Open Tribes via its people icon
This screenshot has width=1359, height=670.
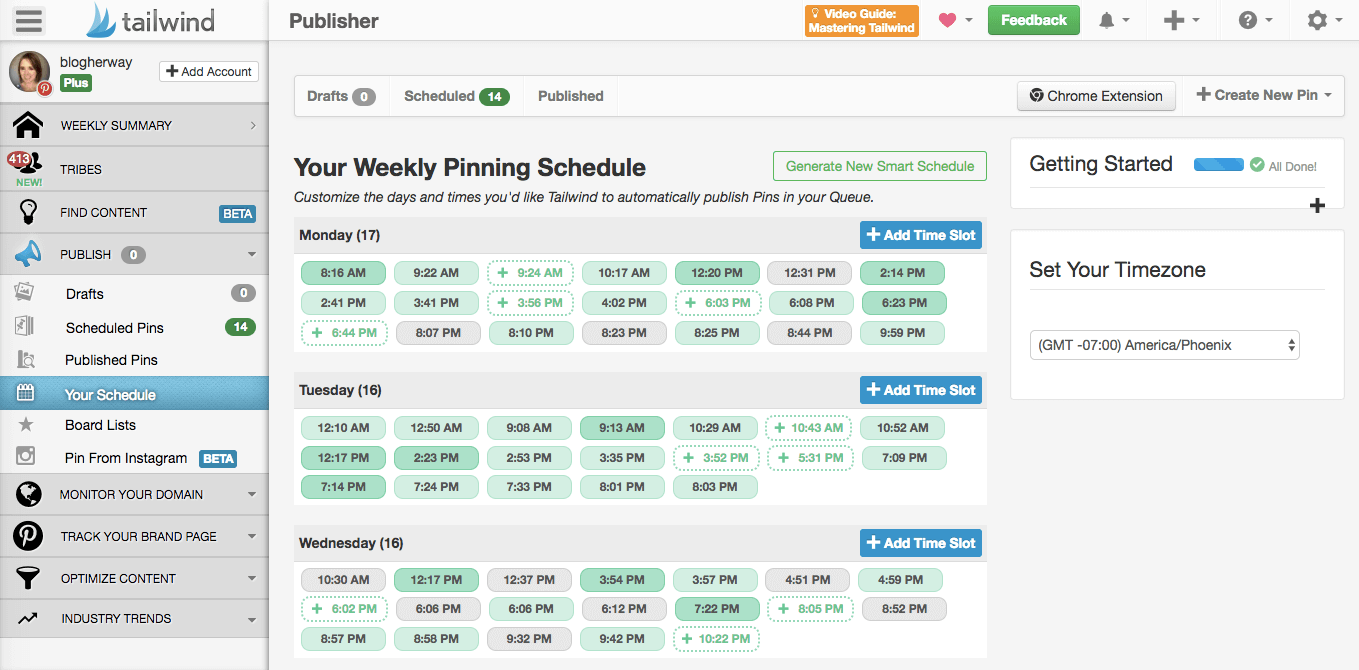pyautogui.click(x=26, y=166)
